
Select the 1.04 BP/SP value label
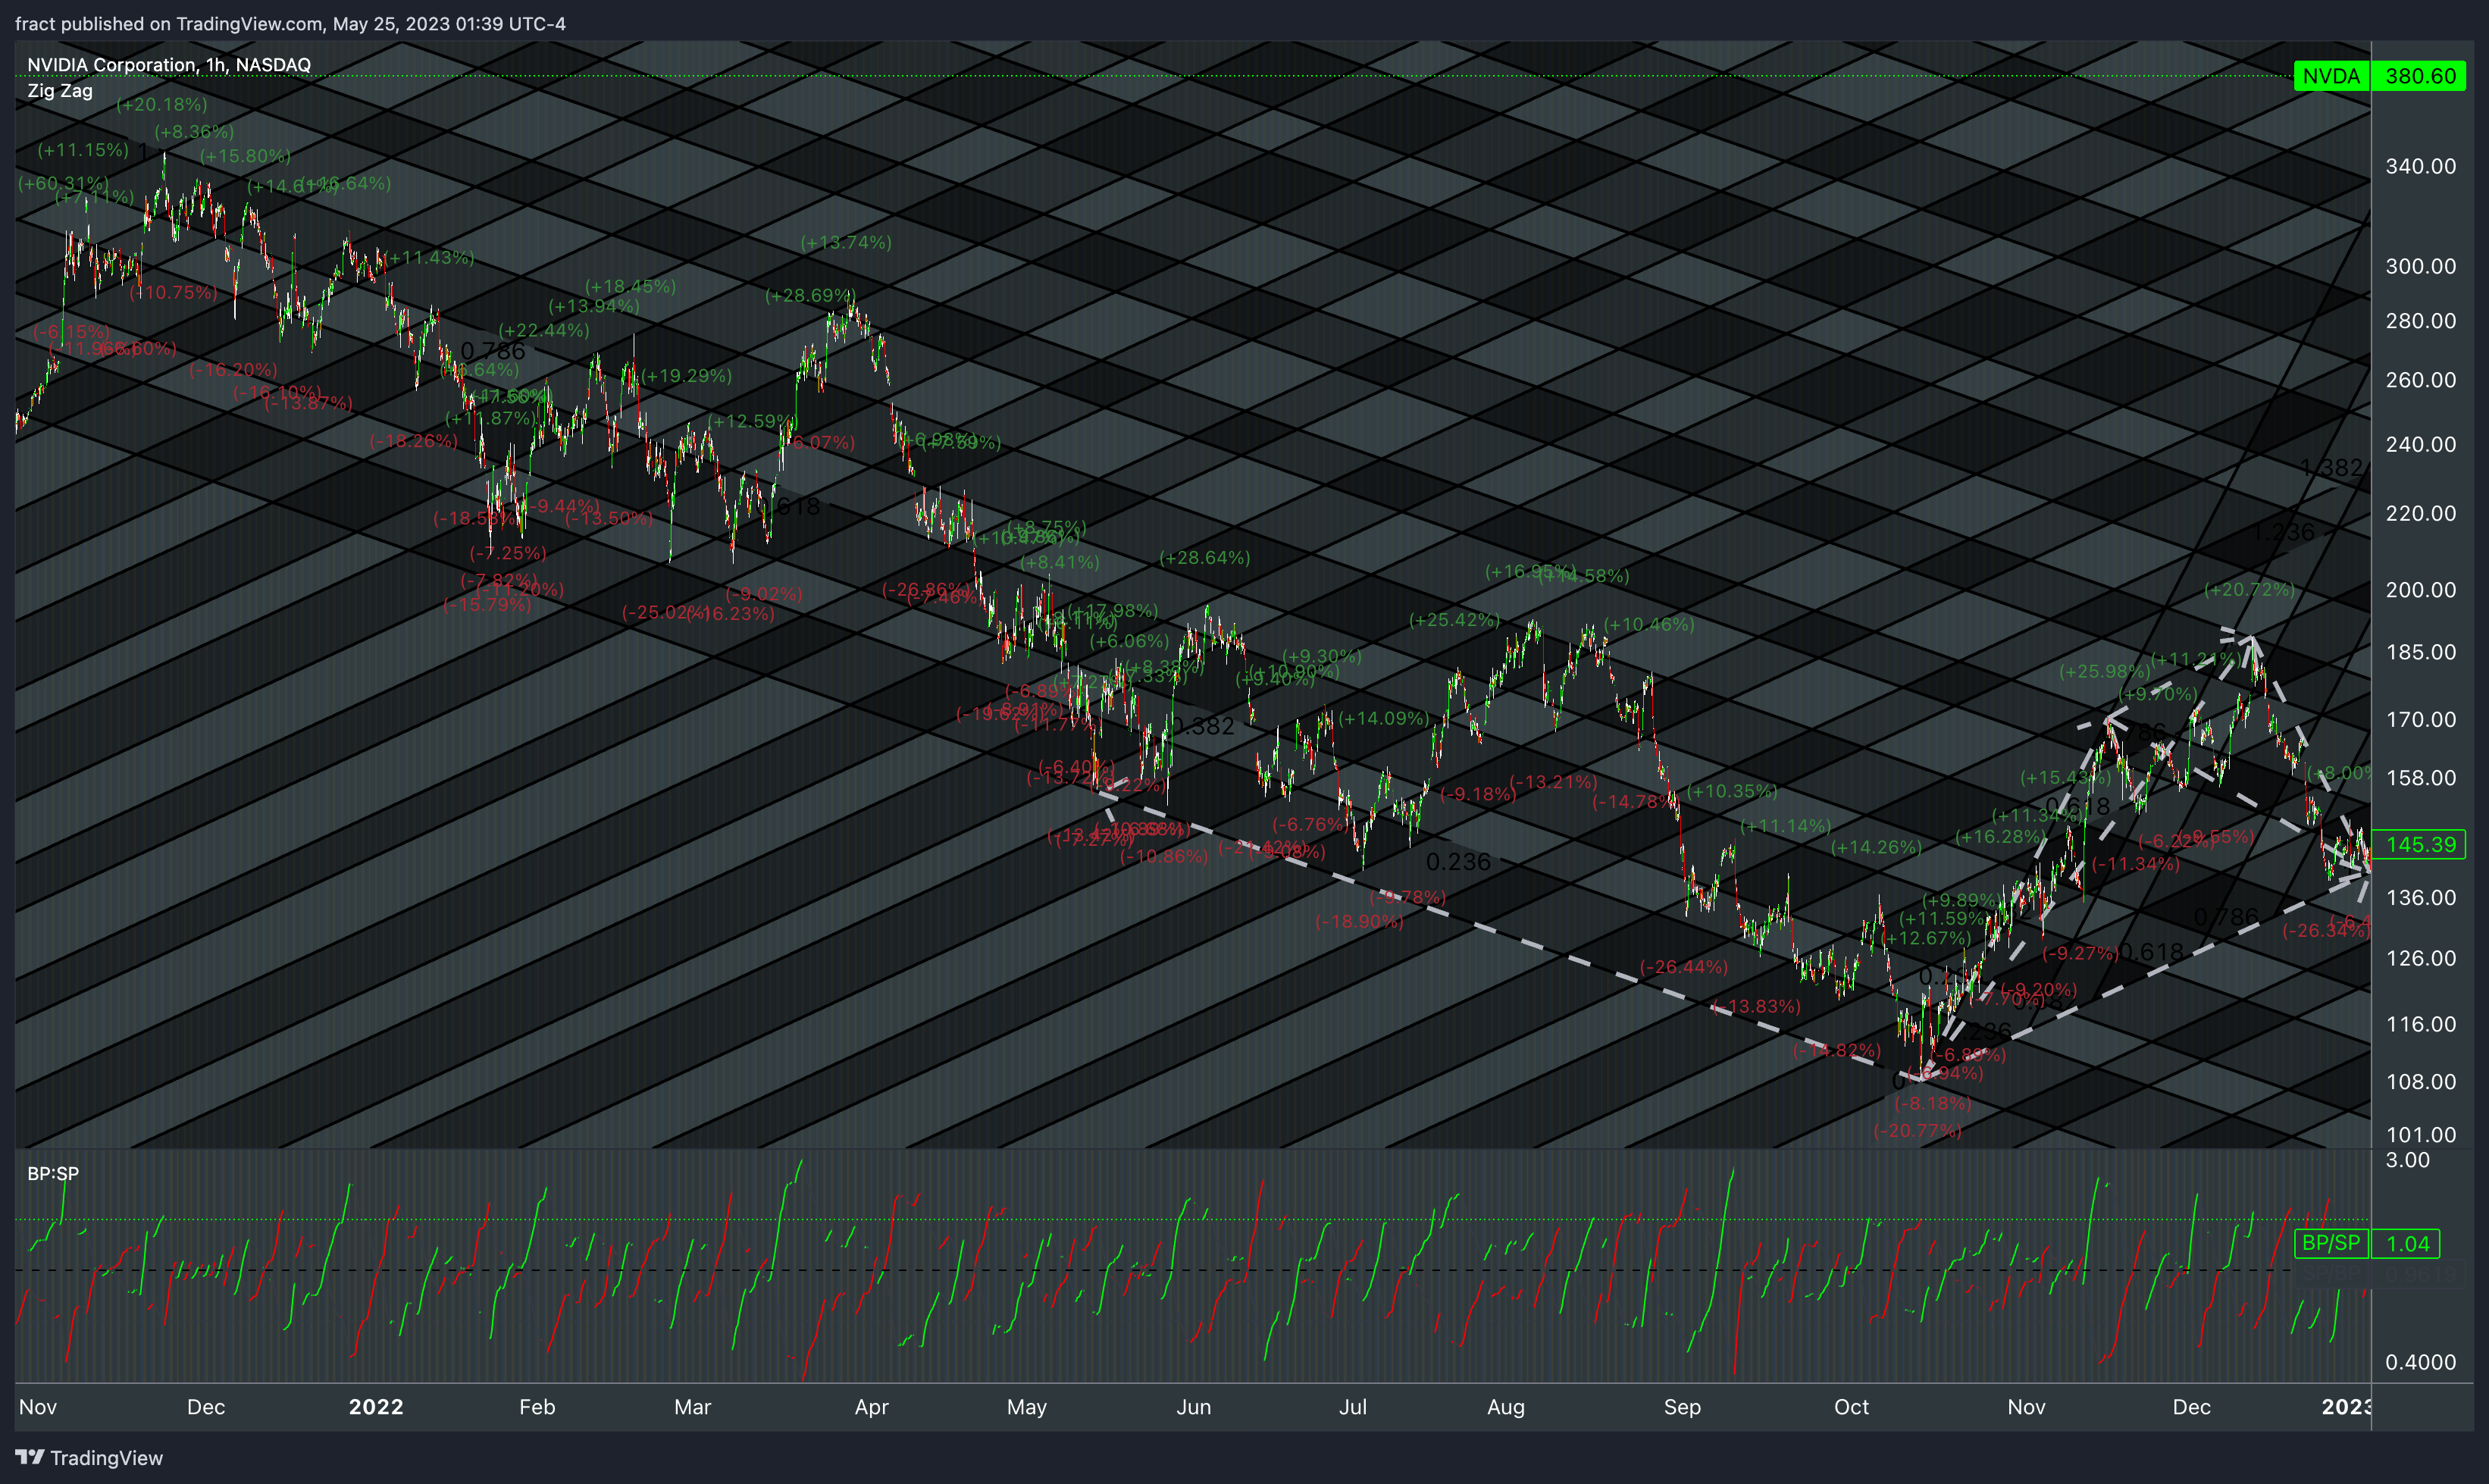[2407, 1243]
